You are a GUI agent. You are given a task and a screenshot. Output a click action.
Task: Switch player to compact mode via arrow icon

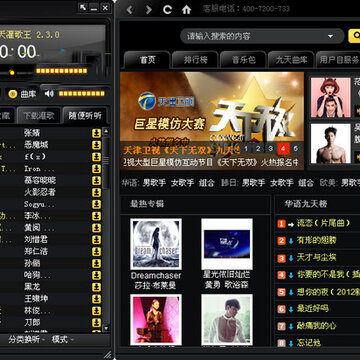pos(83,7)
